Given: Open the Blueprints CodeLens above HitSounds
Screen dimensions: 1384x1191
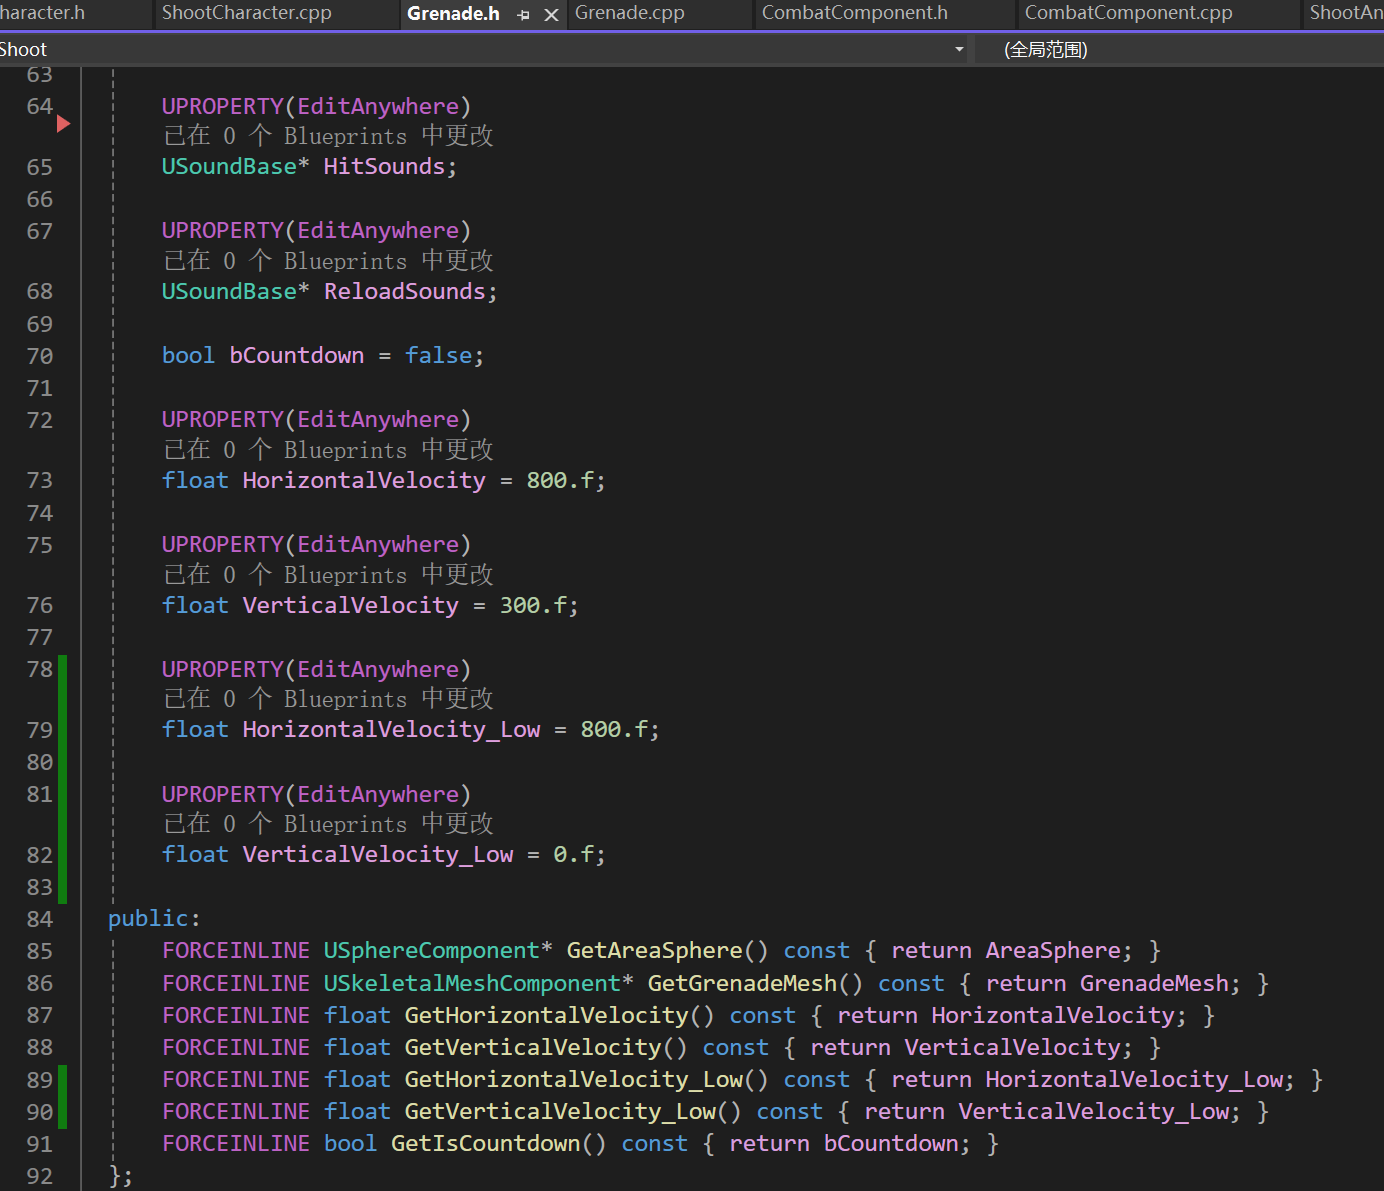Looking at the screenshot, I should click(x=328, y=136).
